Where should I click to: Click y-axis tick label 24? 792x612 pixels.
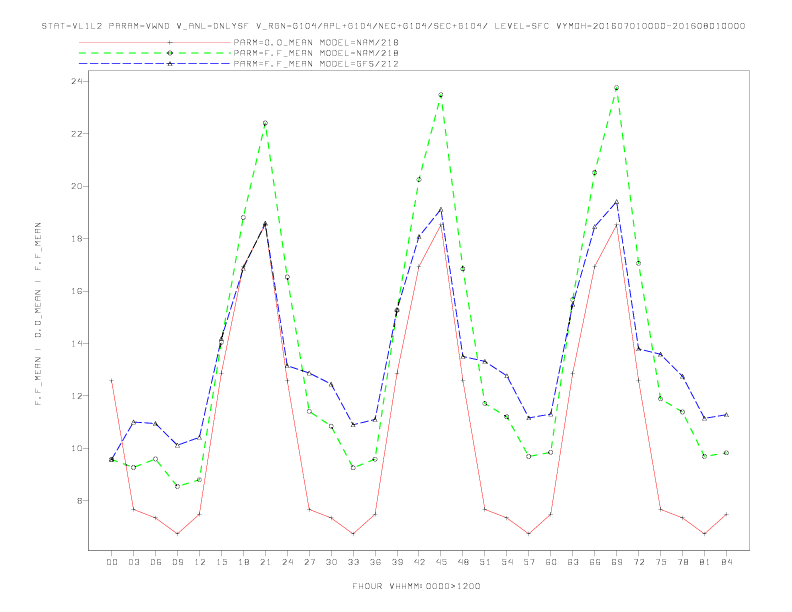77,81
